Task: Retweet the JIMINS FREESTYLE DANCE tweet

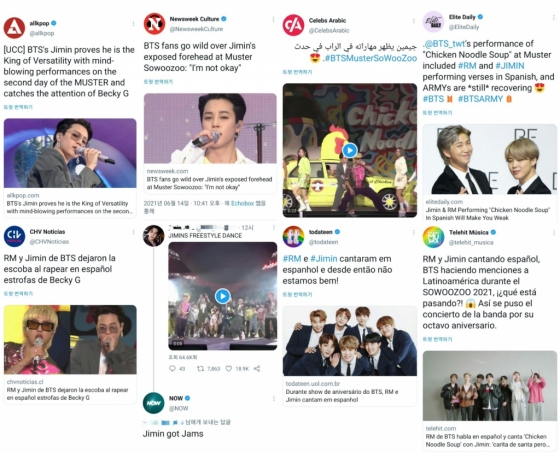Action: (200, 368)
